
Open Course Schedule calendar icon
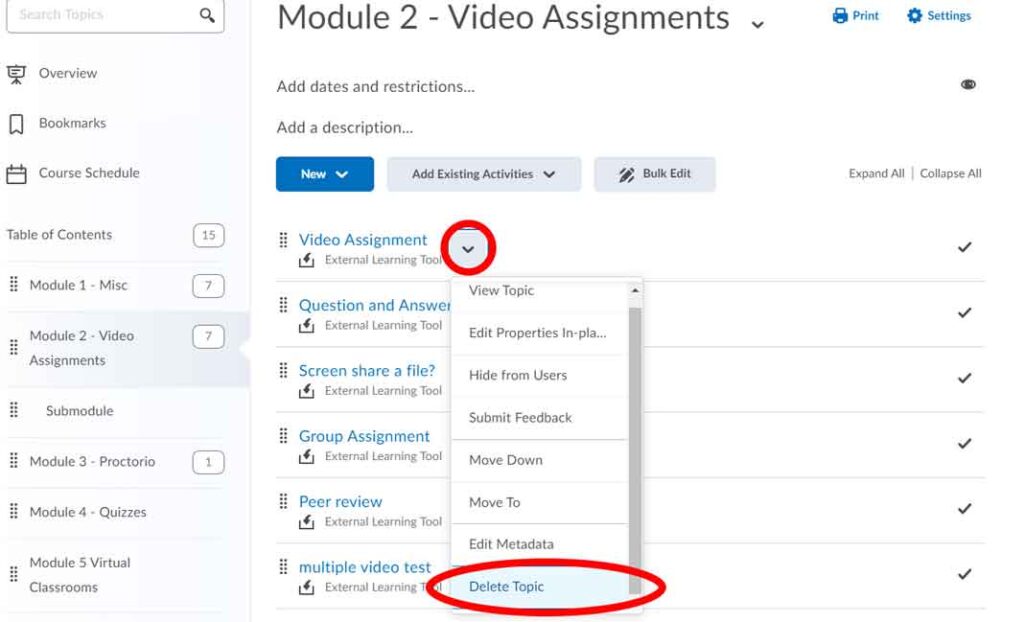tap(17, 173)
